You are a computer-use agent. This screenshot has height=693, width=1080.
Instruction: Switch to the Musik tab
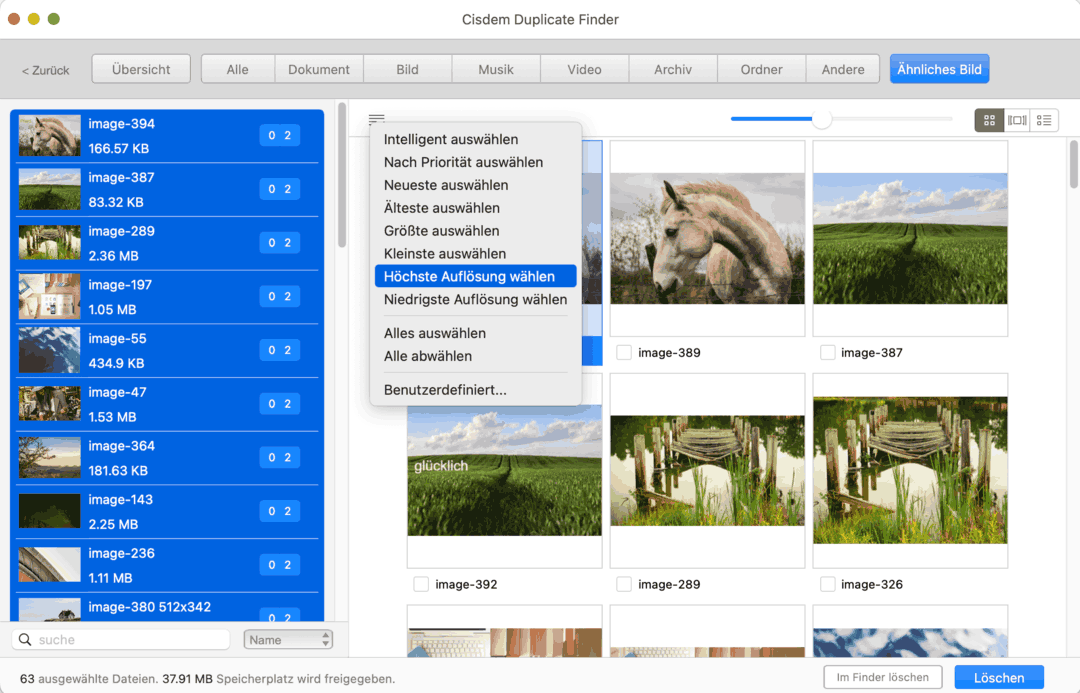(496, 69)
